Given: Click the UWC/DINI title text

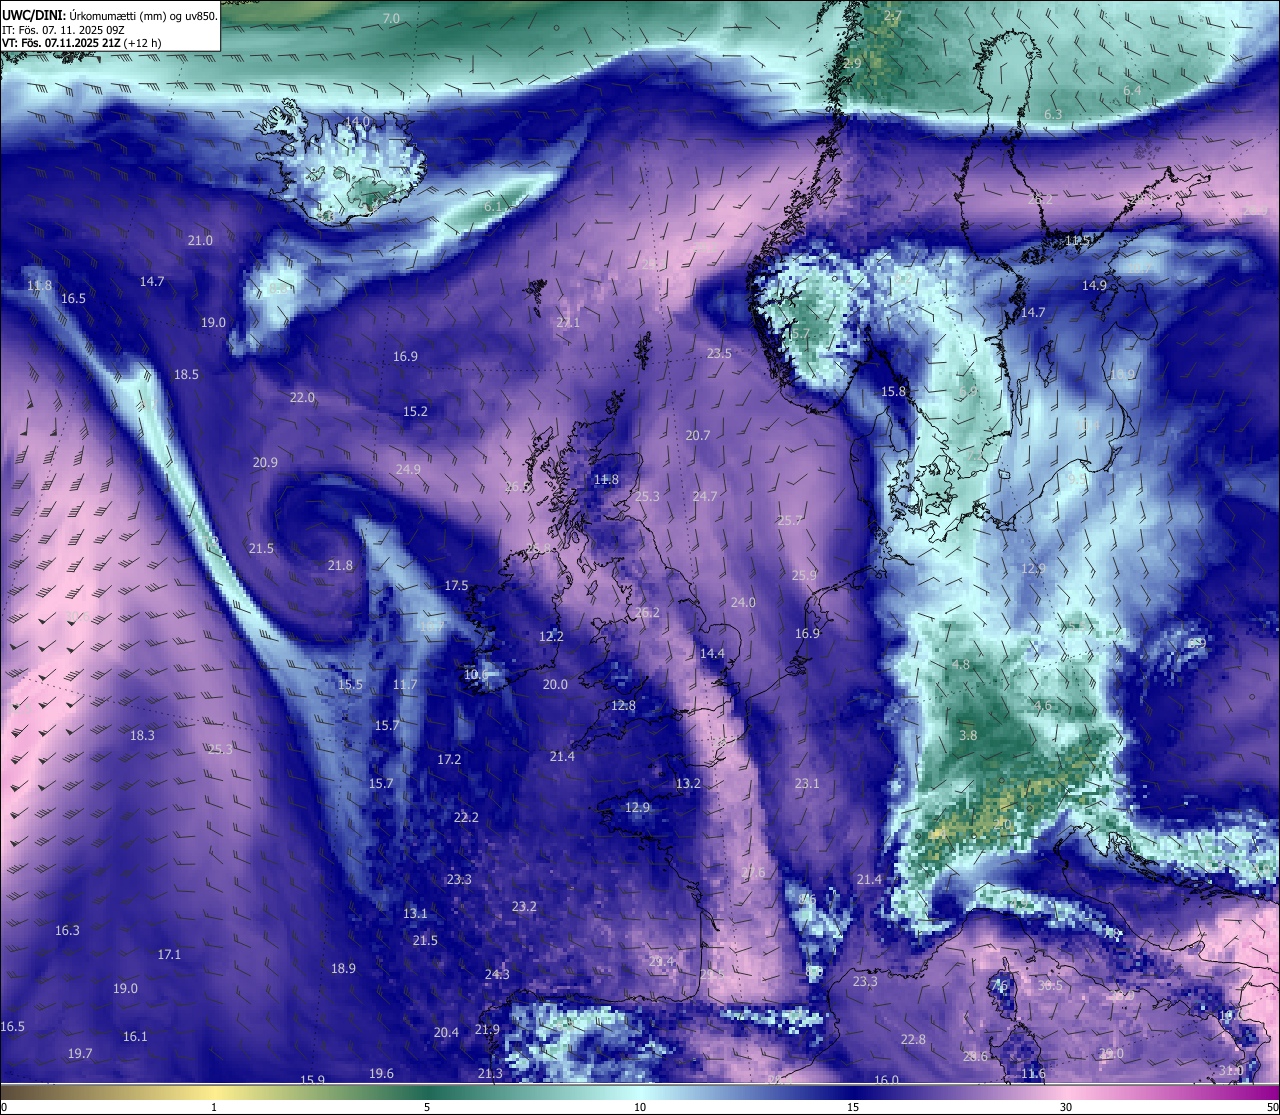Looking at the screenshot, I should (33, 15).
